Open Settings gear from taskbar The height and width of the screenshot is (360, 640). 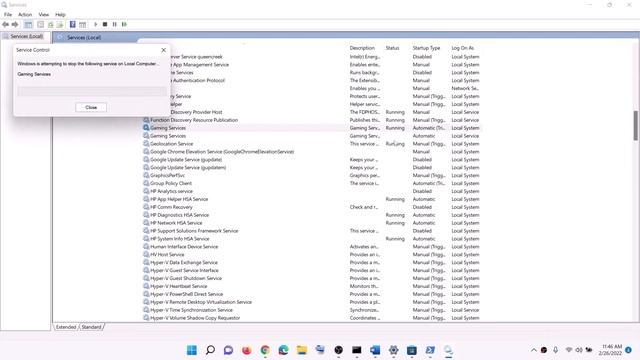[x=393, y=350]
